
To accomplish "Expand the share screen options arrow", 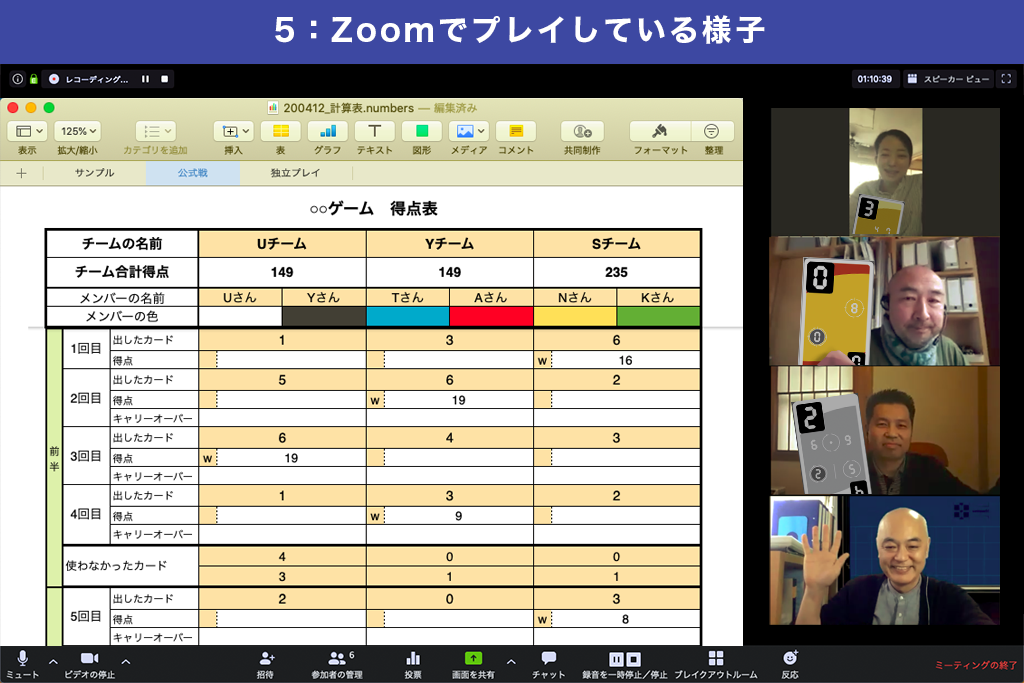I will click(511, 661).
